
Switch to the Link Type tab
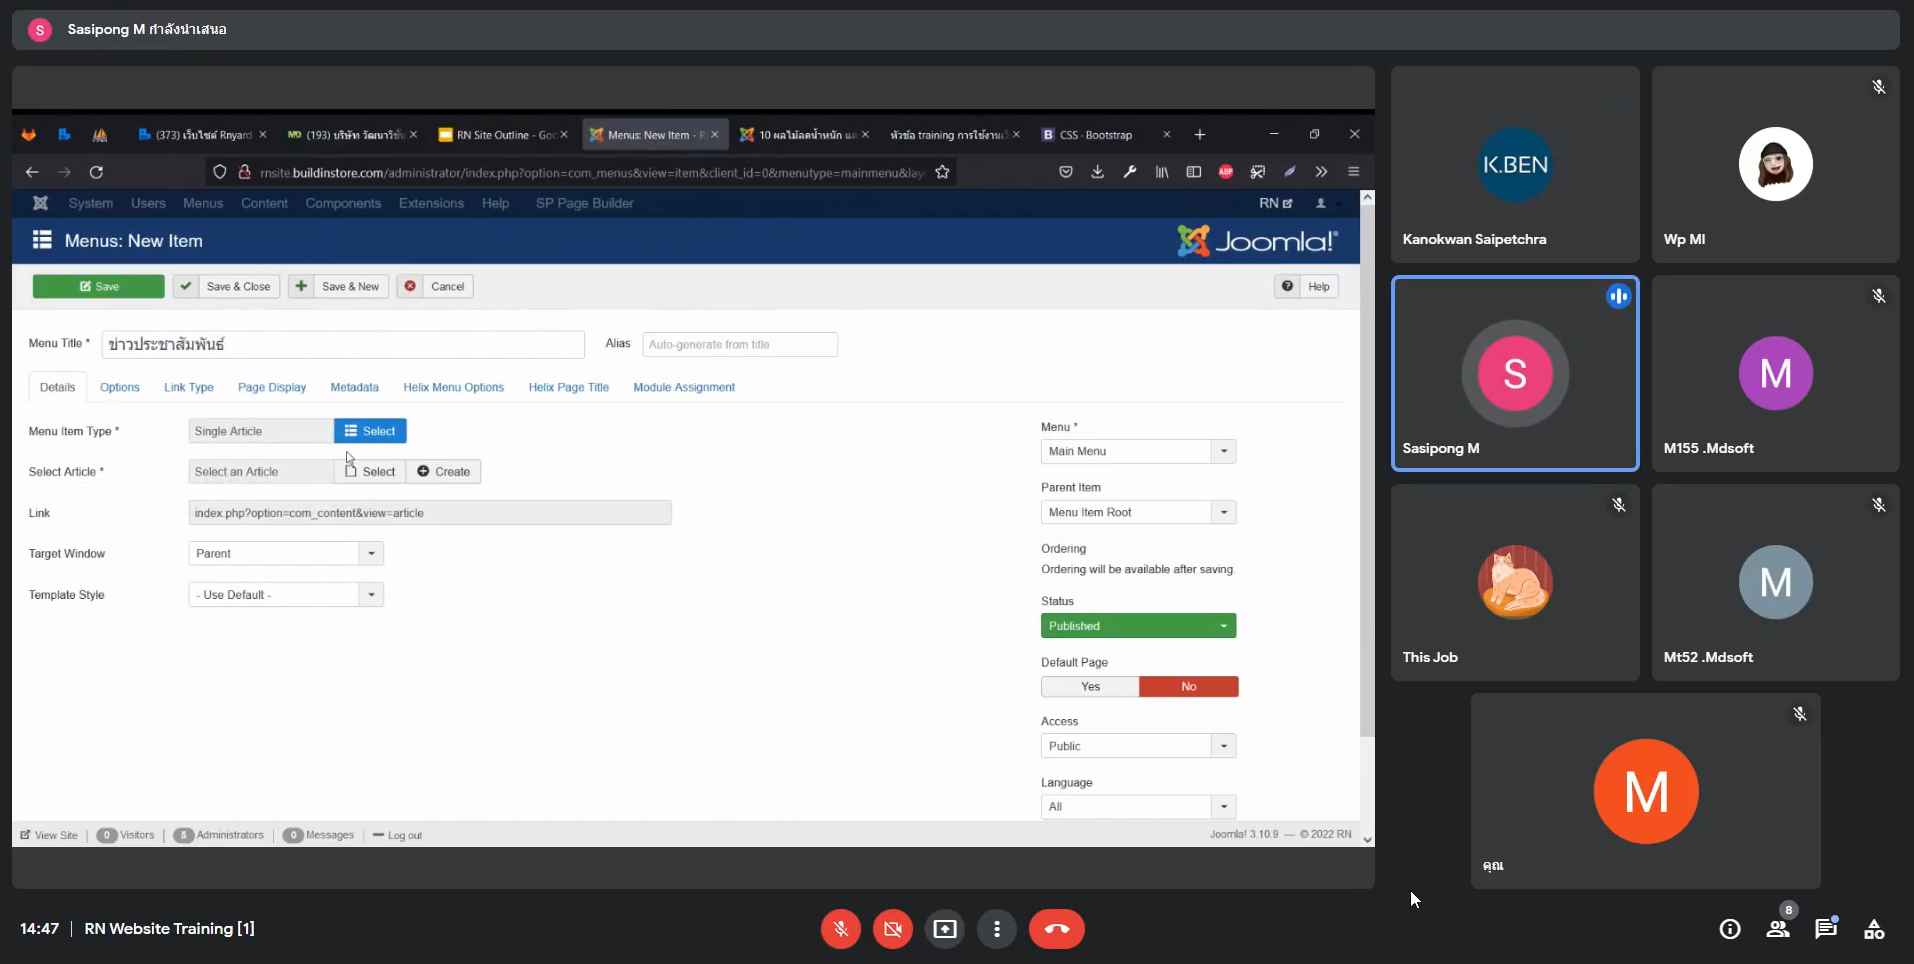[188, 388]
